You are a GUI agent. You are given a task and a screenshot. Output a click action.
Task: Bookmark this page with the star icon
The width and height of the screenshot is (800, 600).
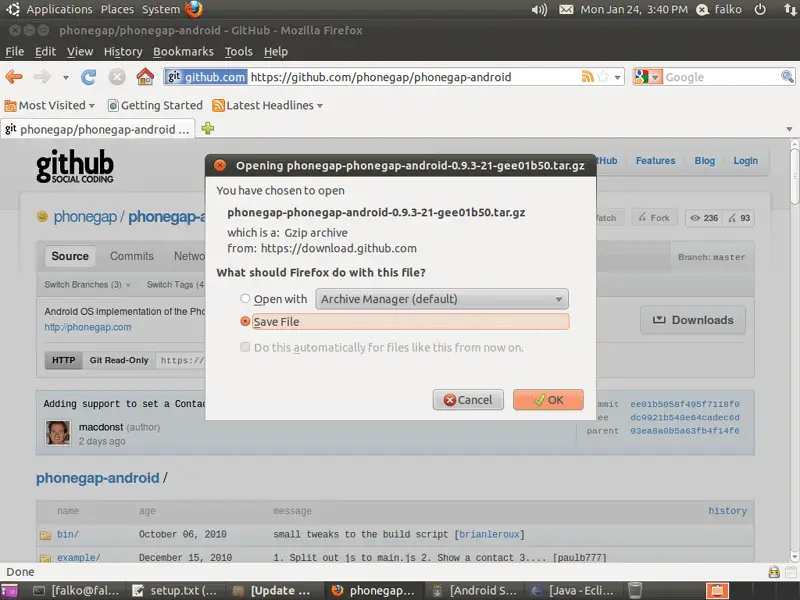[603, 77]
